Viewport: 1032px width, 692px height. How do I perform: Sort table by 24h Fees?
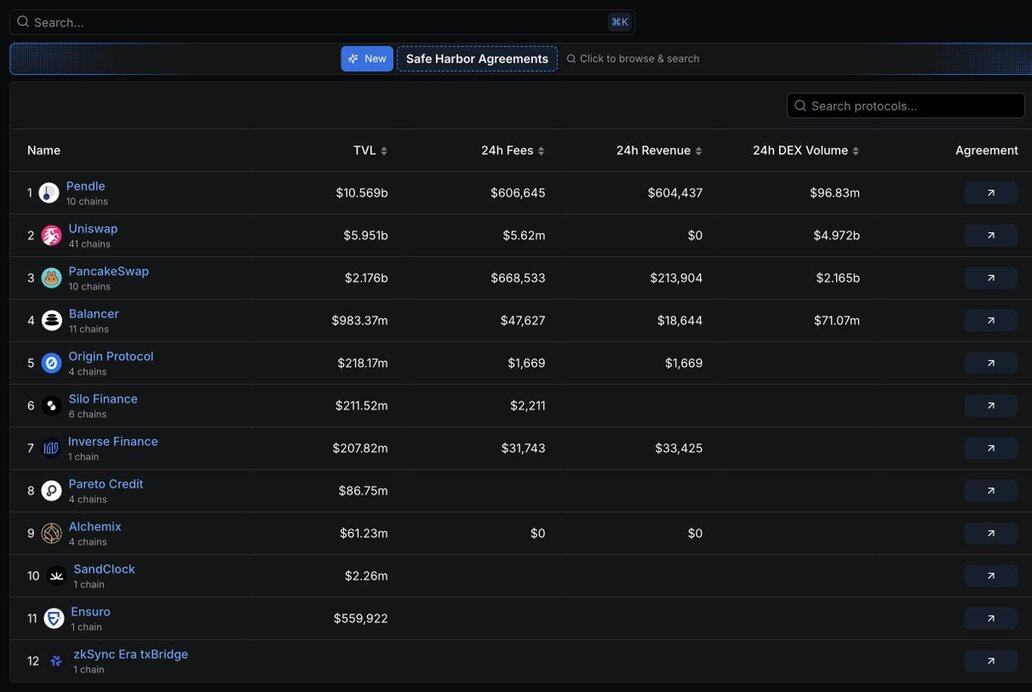point(512,151)
